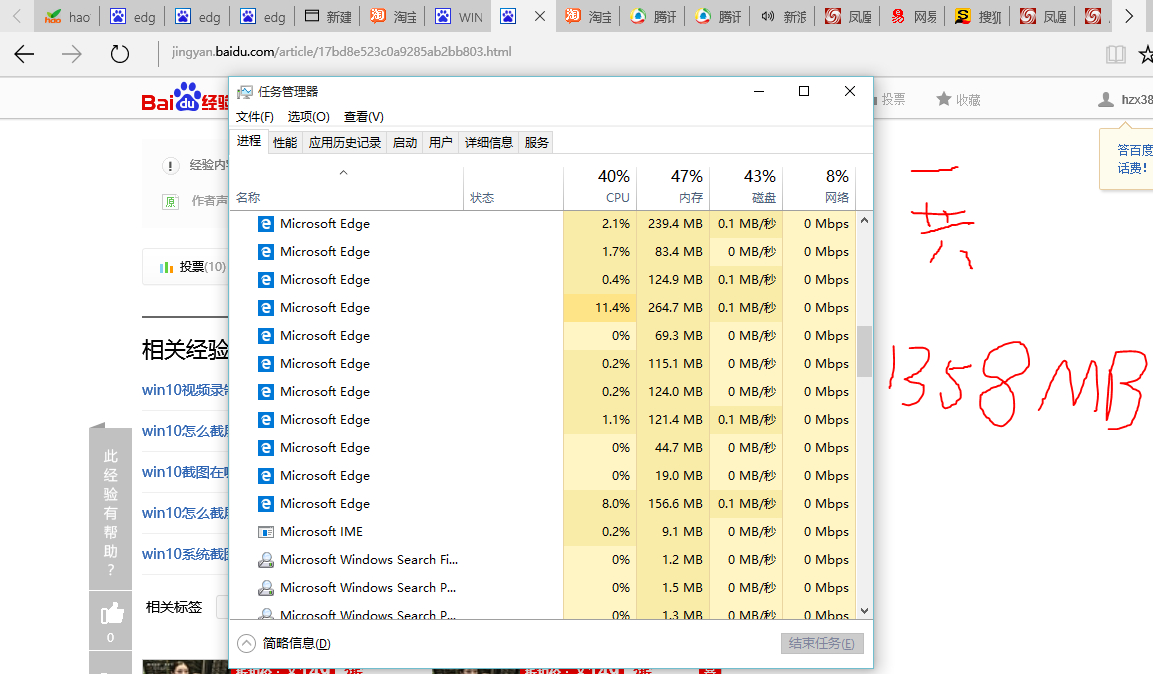Click the bar chart icon beside 投票(10)
This screenshot has width=1153, height=674.
pyautogui.click(x=166, y=267)
